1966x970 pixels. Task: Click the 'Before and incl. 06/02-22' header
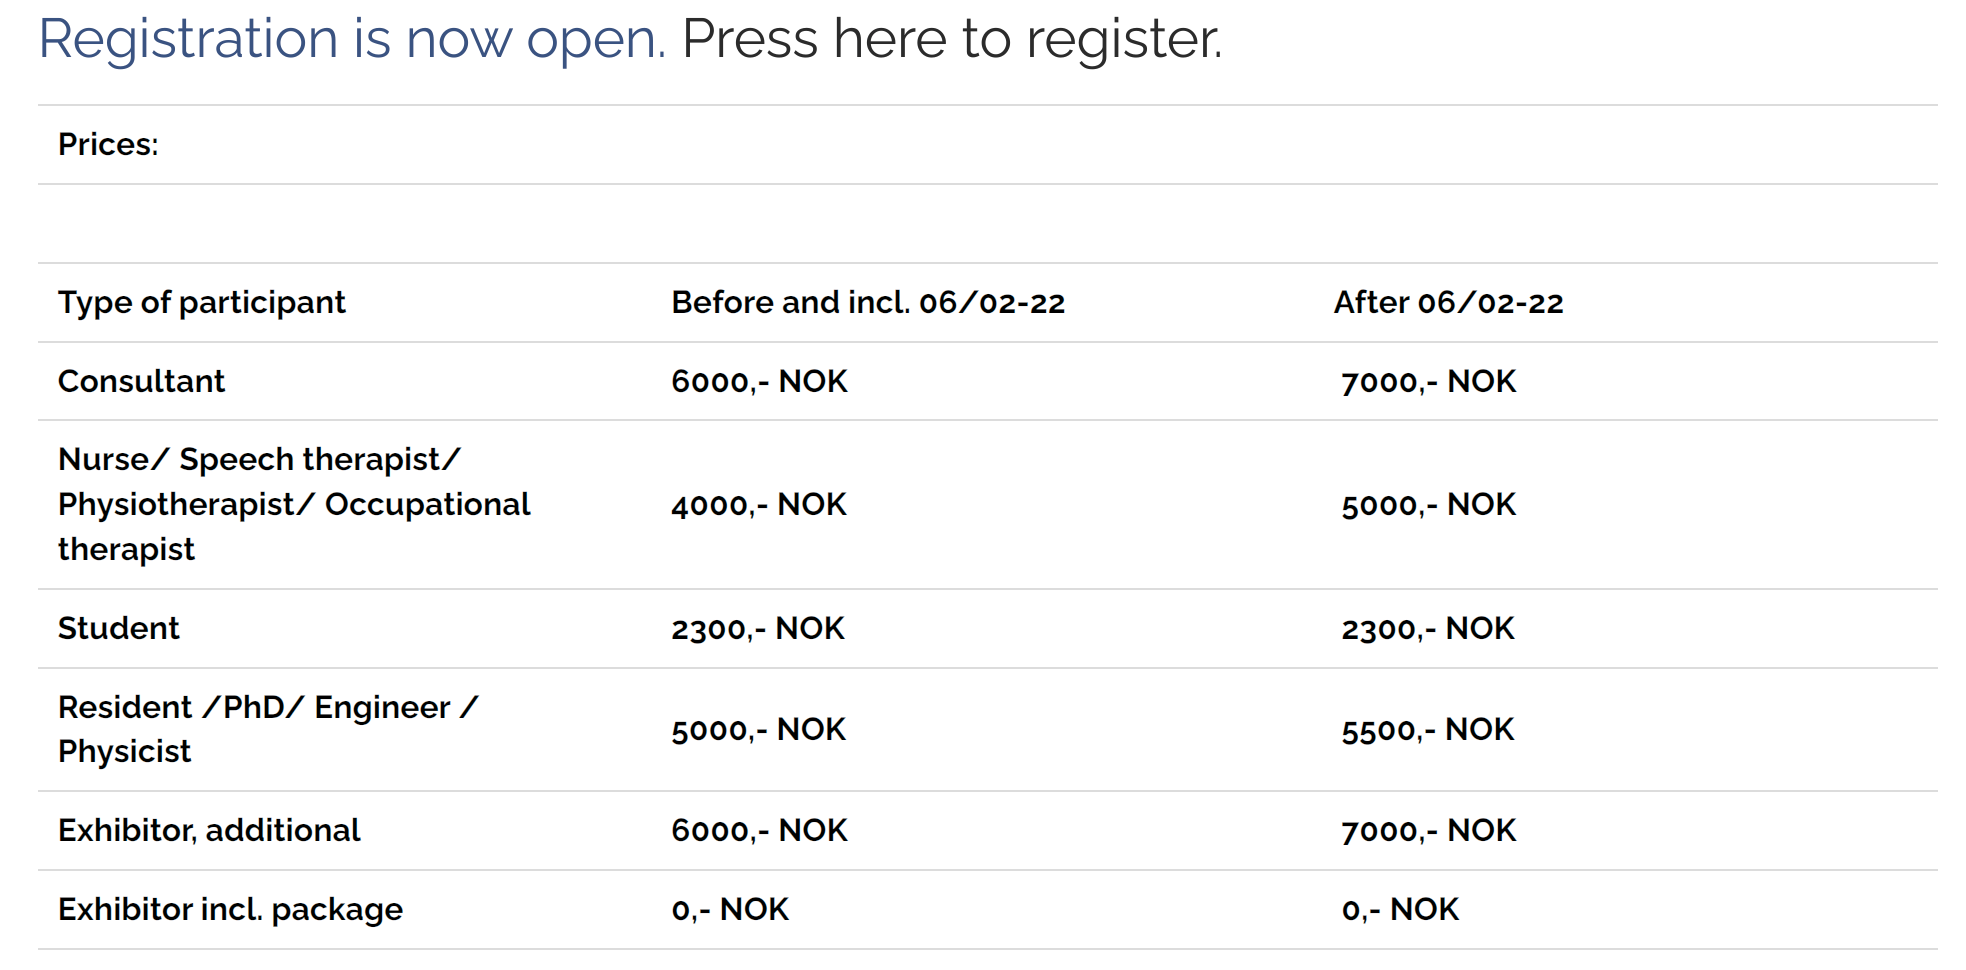(867, 302)
